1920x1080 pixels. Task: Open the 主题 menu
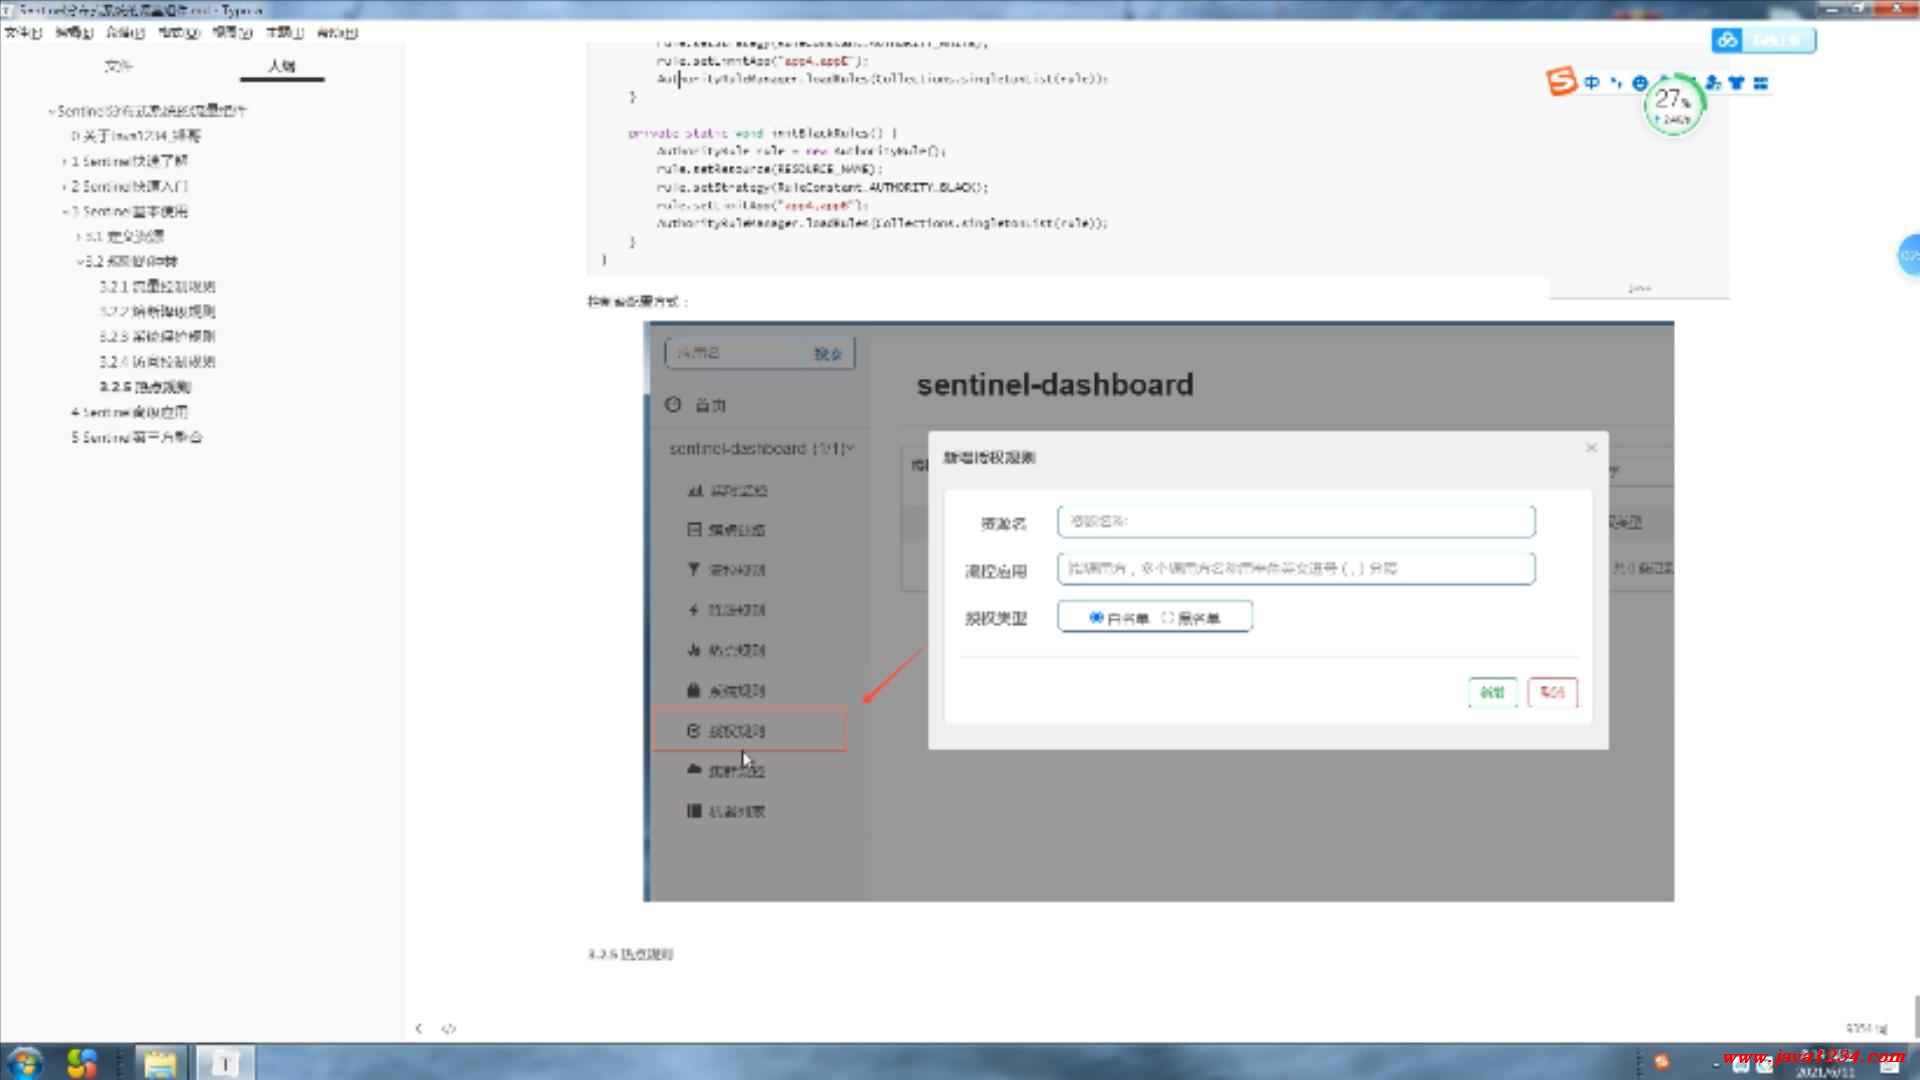pos(284,33)
